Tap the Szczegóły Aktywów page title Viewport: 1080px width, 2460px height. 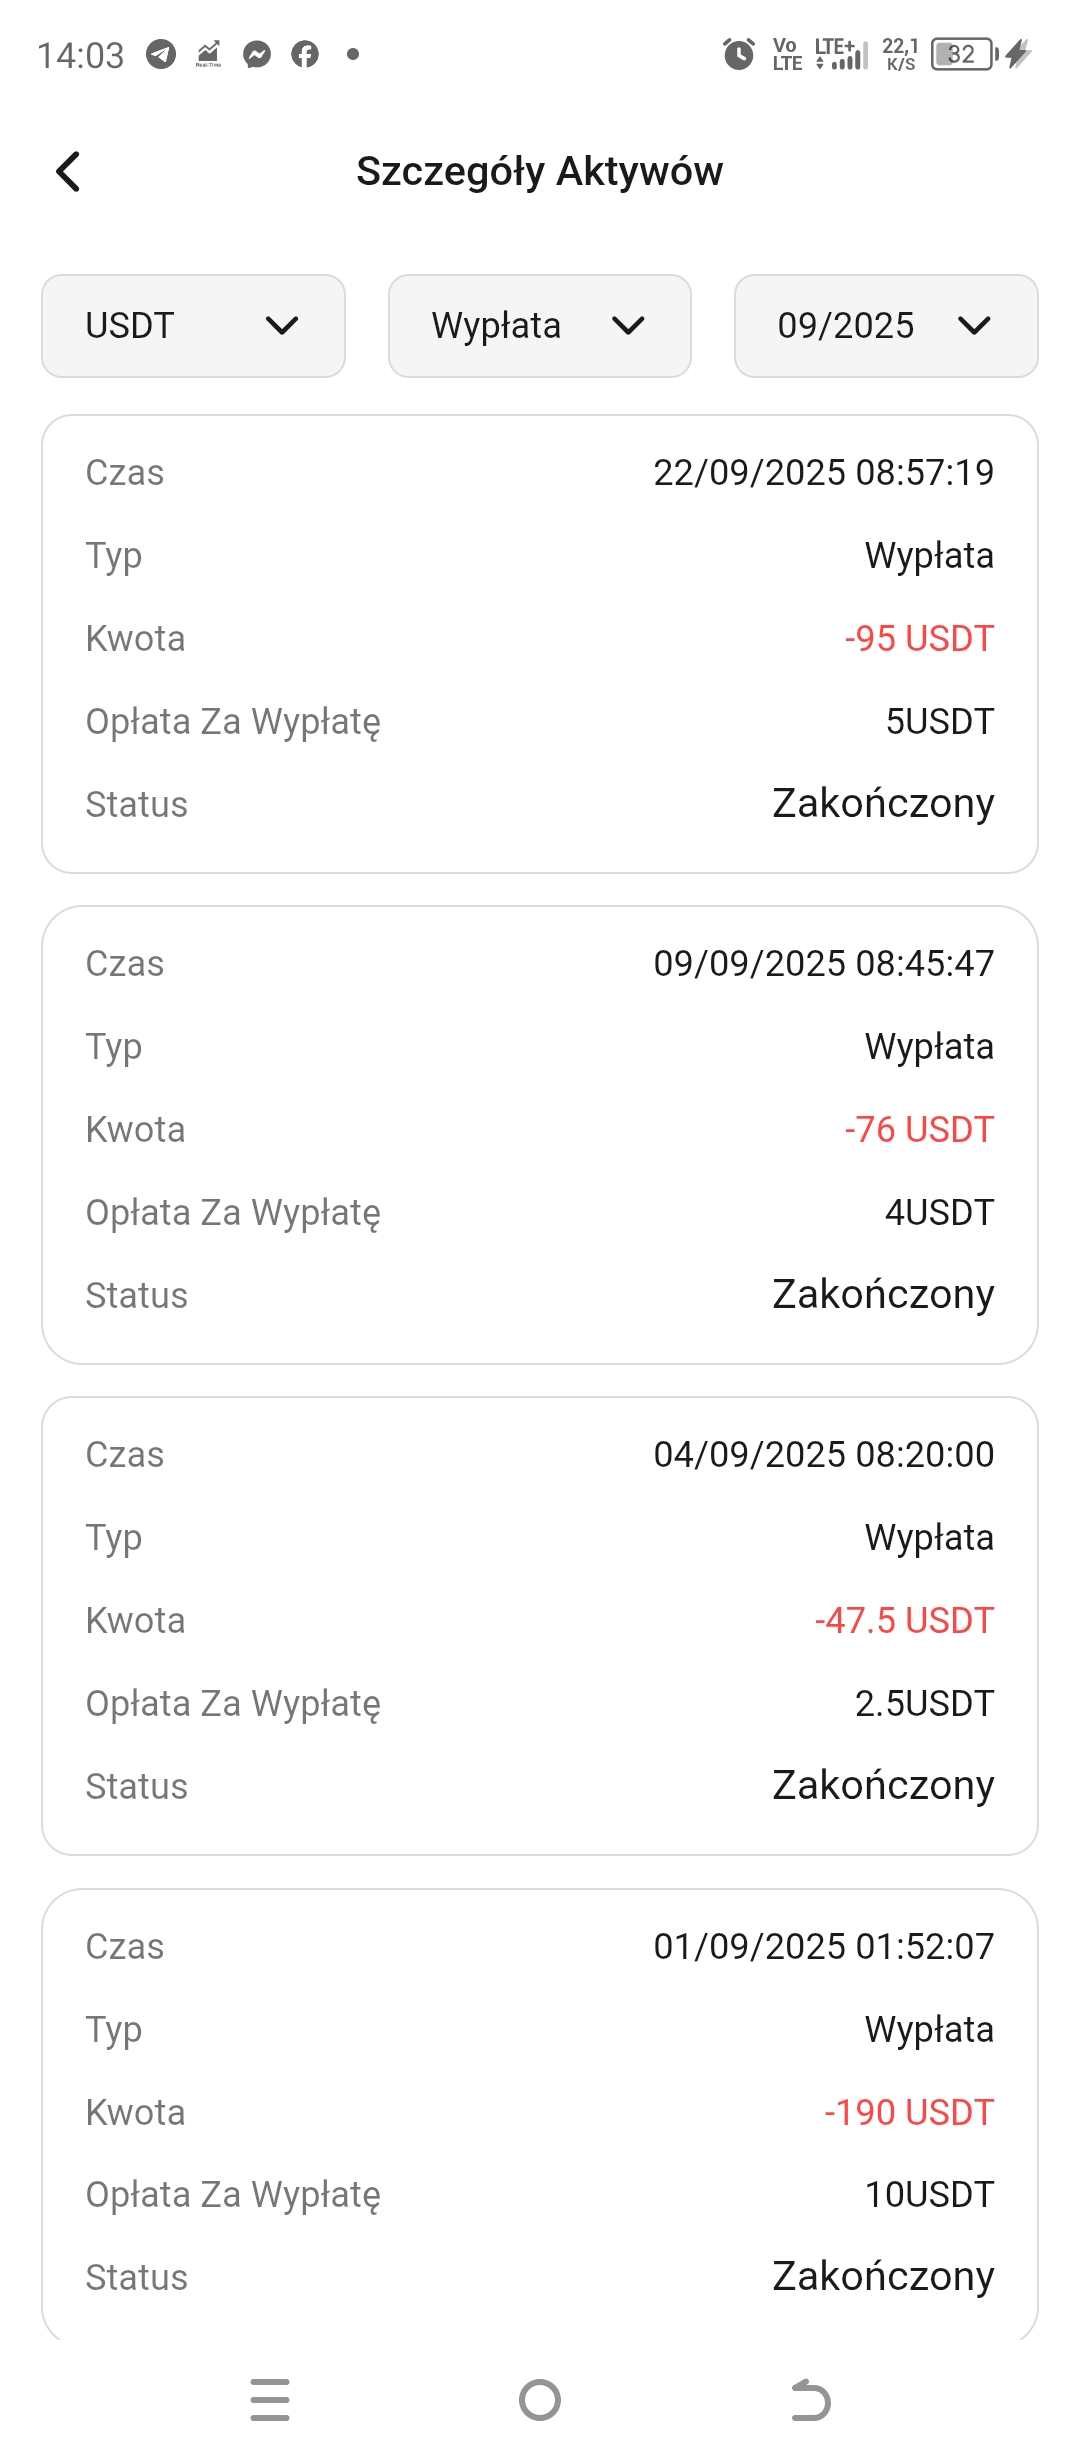(539, 171)
